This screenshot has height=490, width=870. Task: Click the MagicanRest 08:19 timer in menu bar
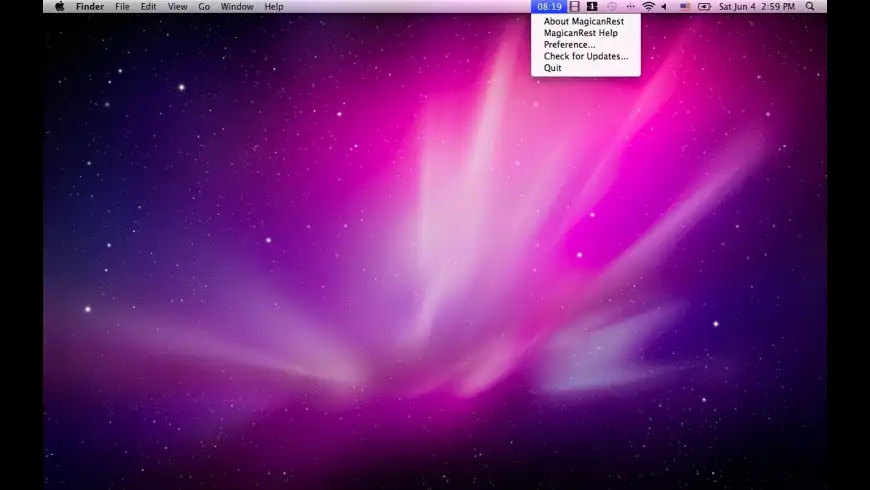click(x=549, y=6)
